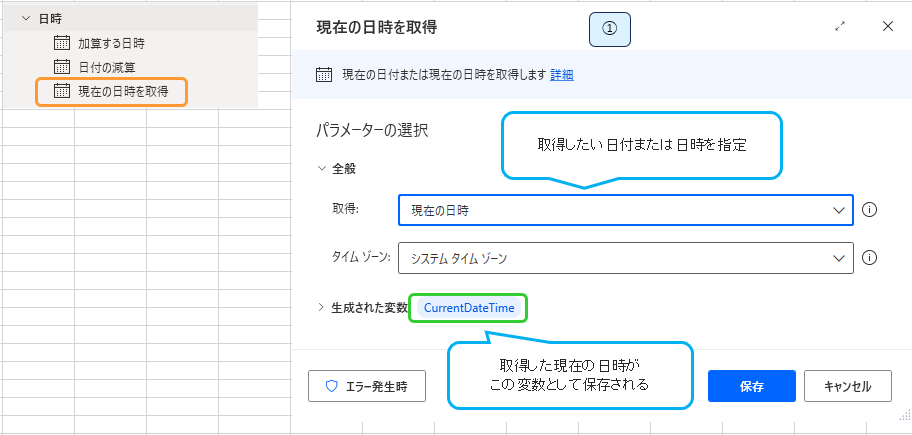The width and height of the screenshot is (912, 435).
Task: Click calendar icon beside 日付の減算
Action: 62,67
